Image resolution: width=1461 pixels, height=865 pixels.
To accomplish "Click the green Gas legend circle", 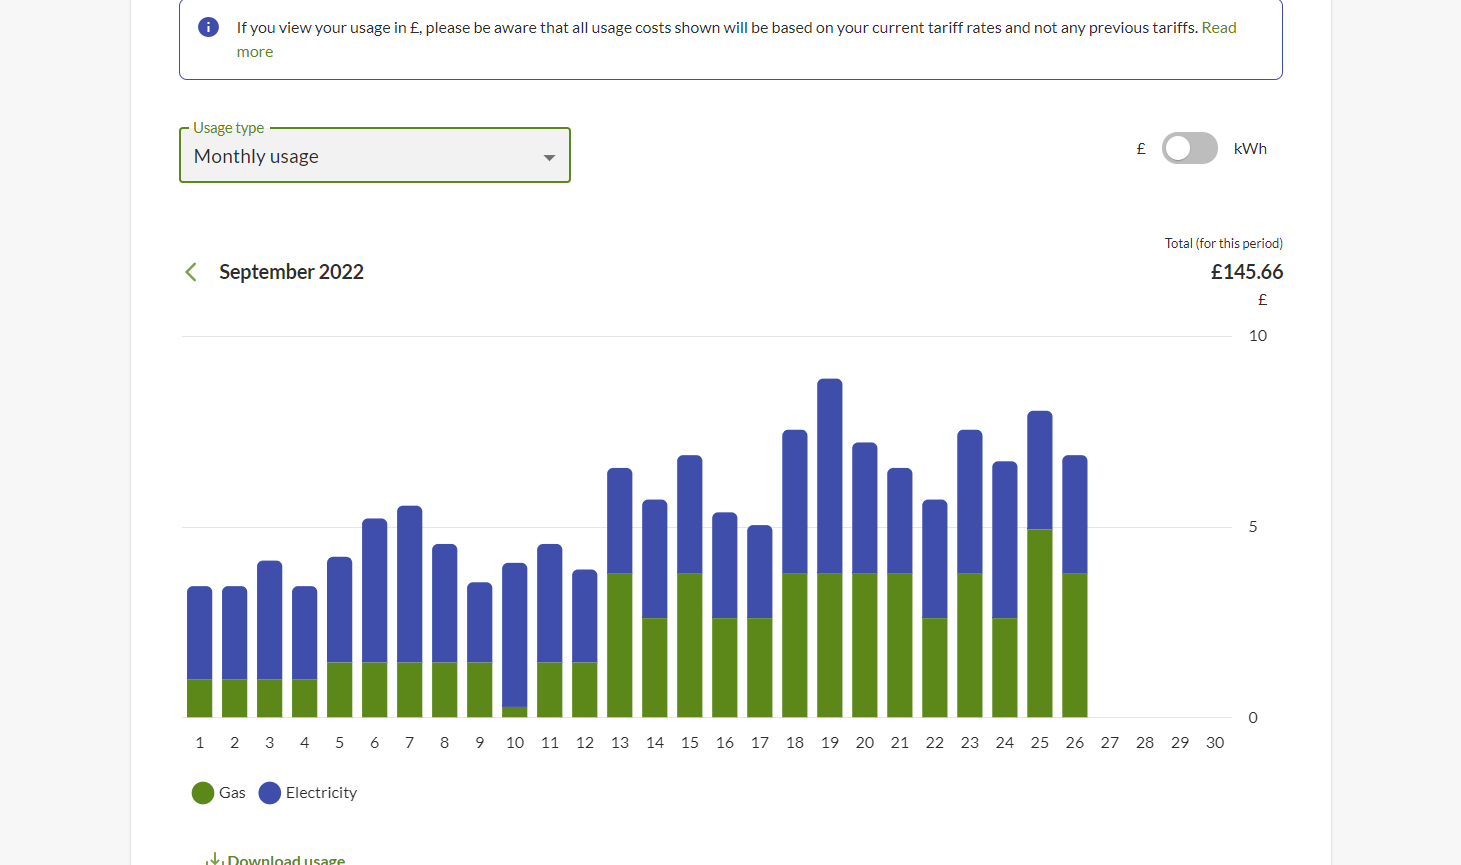I will (x=203, y=793).
